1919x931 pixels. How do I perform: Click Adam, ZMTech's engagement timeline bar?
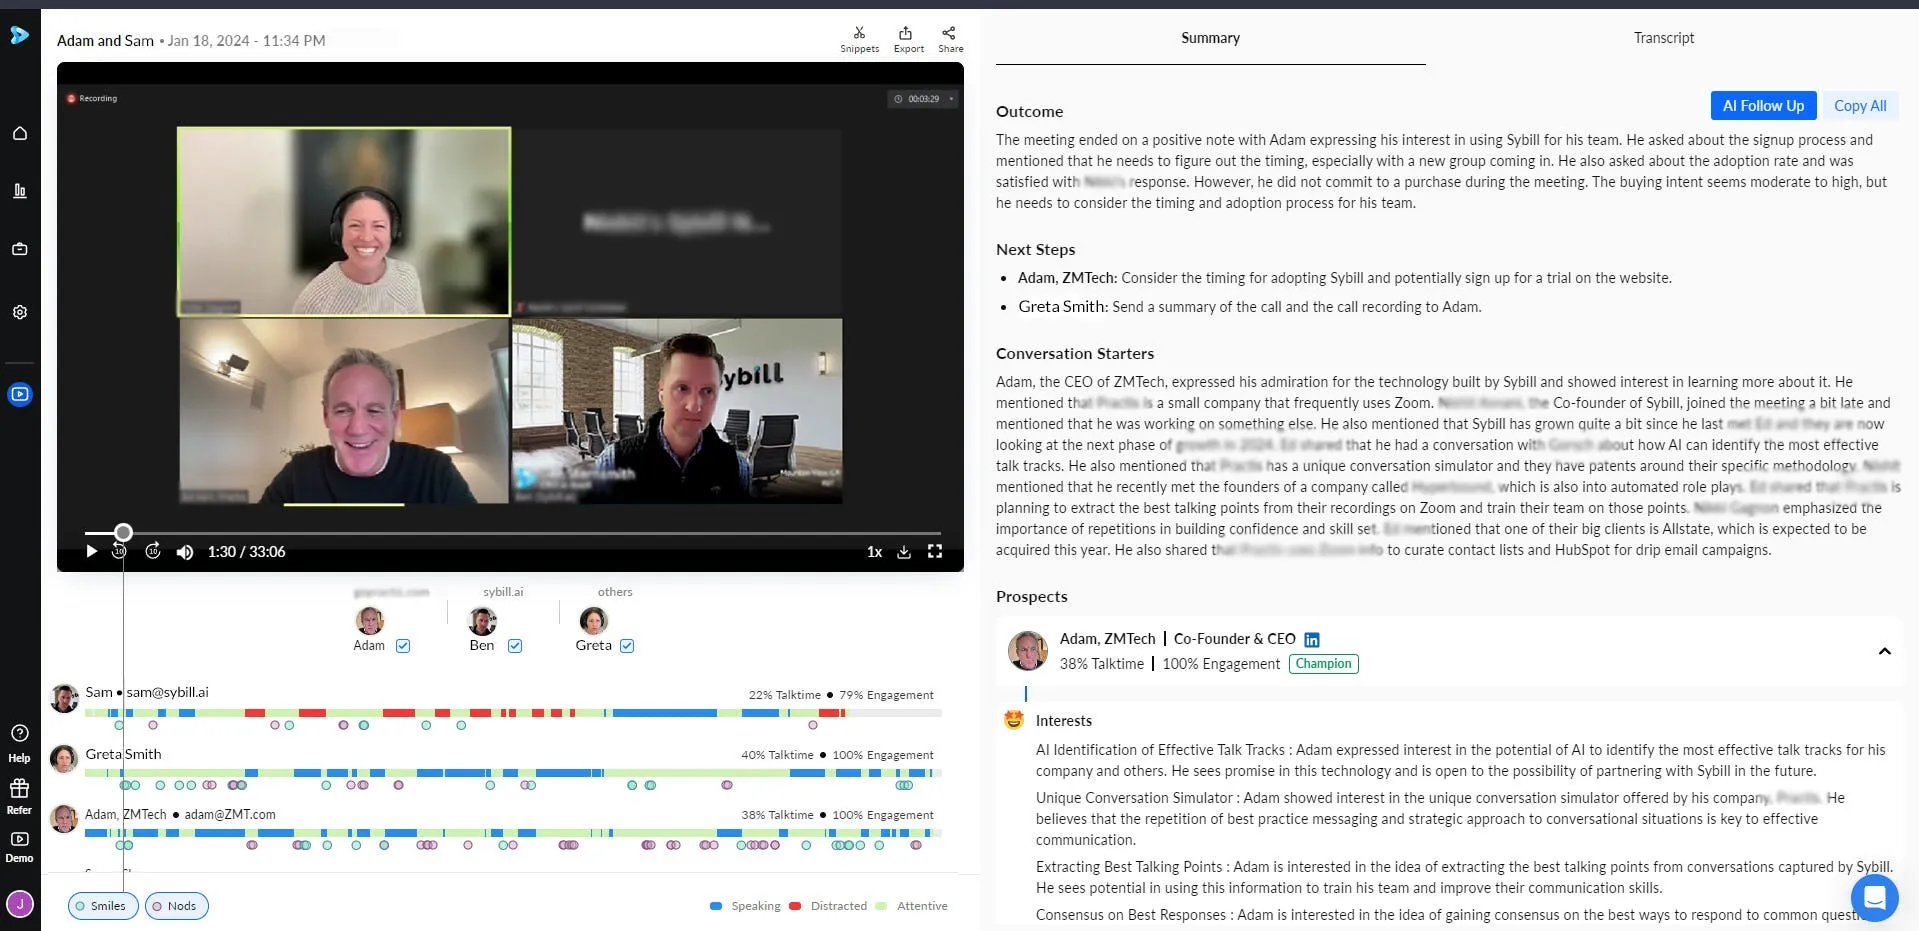[x=513, y=833]
